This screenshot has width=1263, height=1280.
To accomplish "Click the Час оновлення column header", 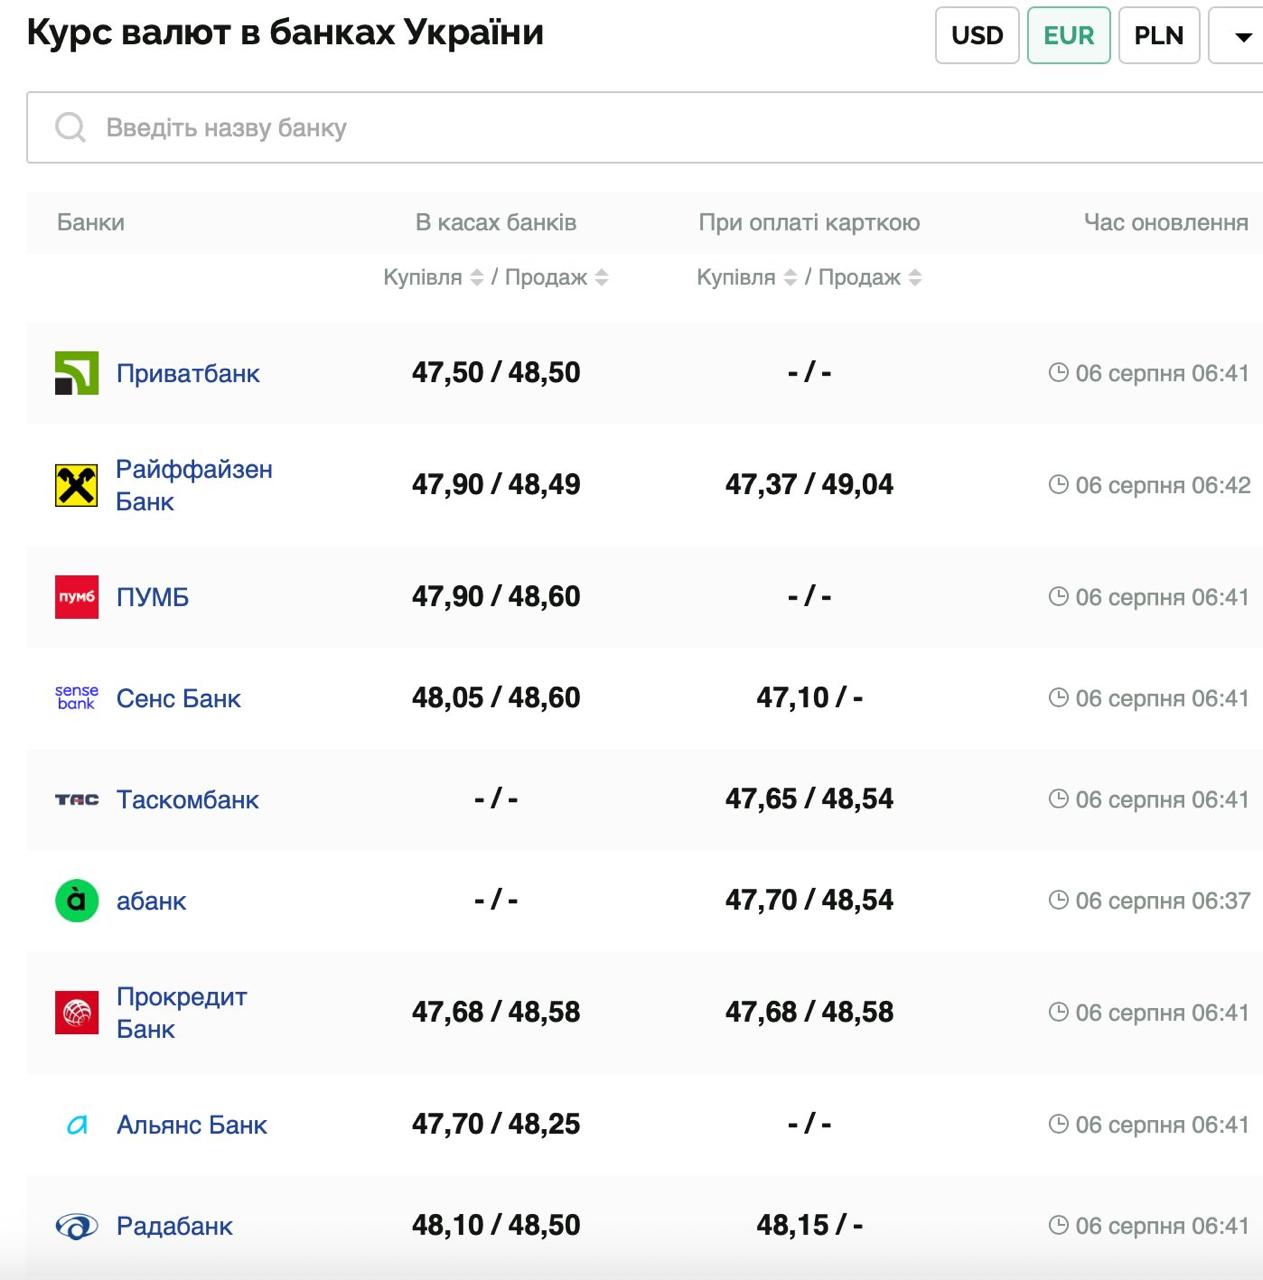I will [x=1164, y=222].
